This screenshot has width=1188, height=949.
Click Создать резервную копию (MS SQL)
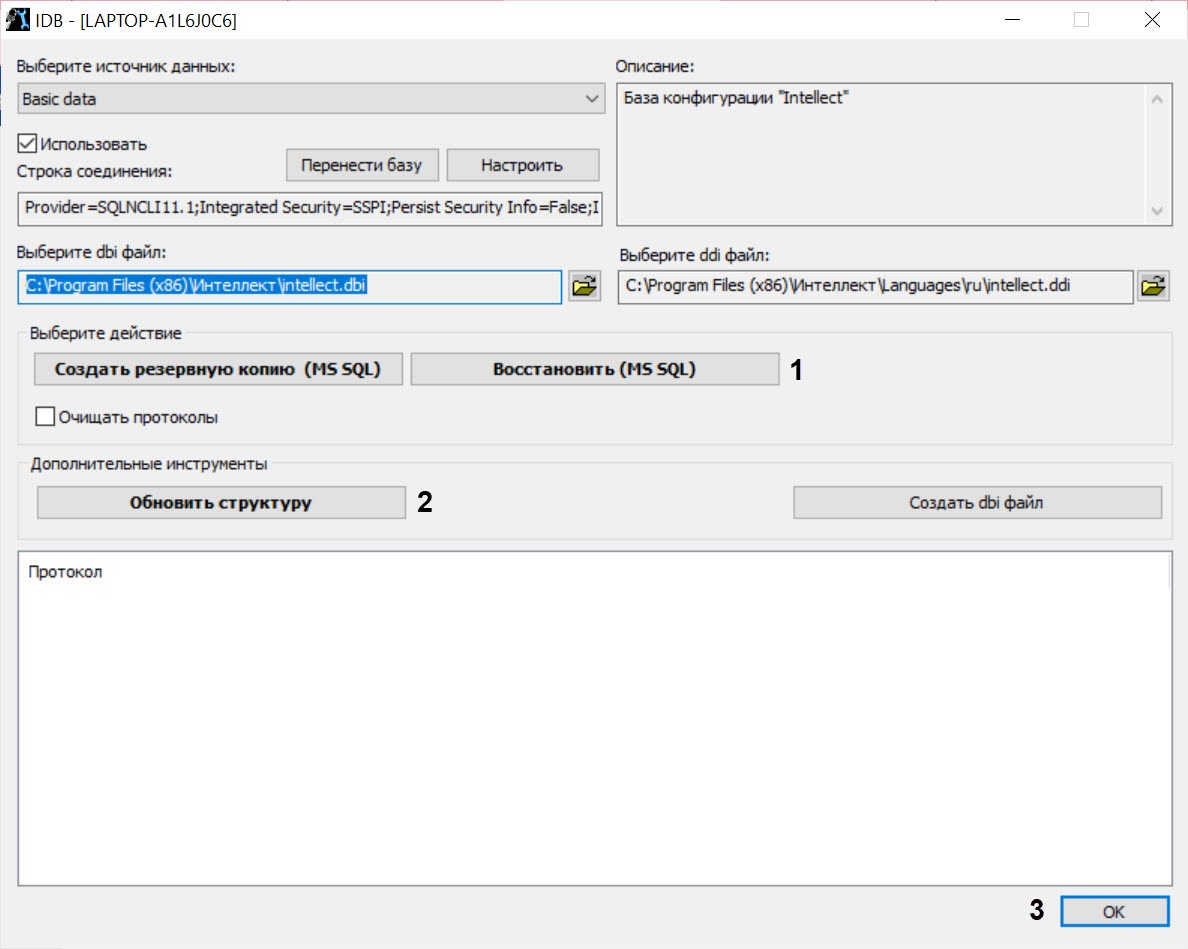217,369
